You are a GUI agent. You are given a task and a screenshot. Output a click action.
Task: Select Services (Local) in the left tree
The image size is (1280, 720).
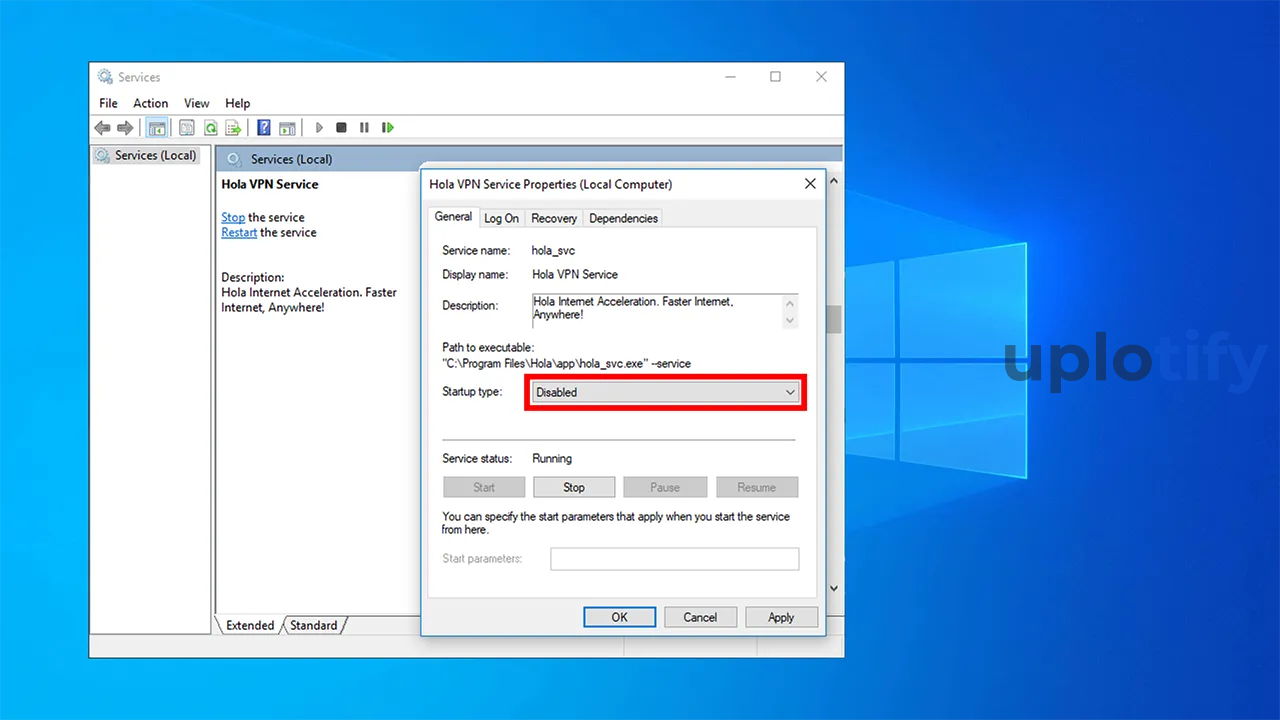(146, 156)
